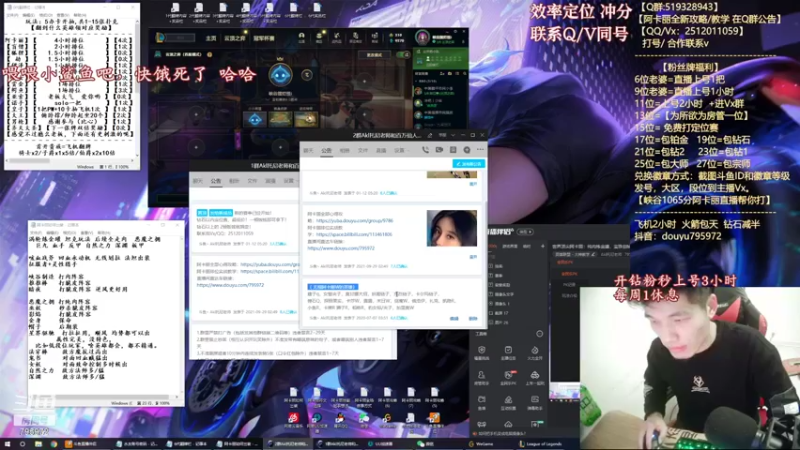800x450 pixels.
Task: Open Chrome from the Windows taskbar
Action: [54, 444]
